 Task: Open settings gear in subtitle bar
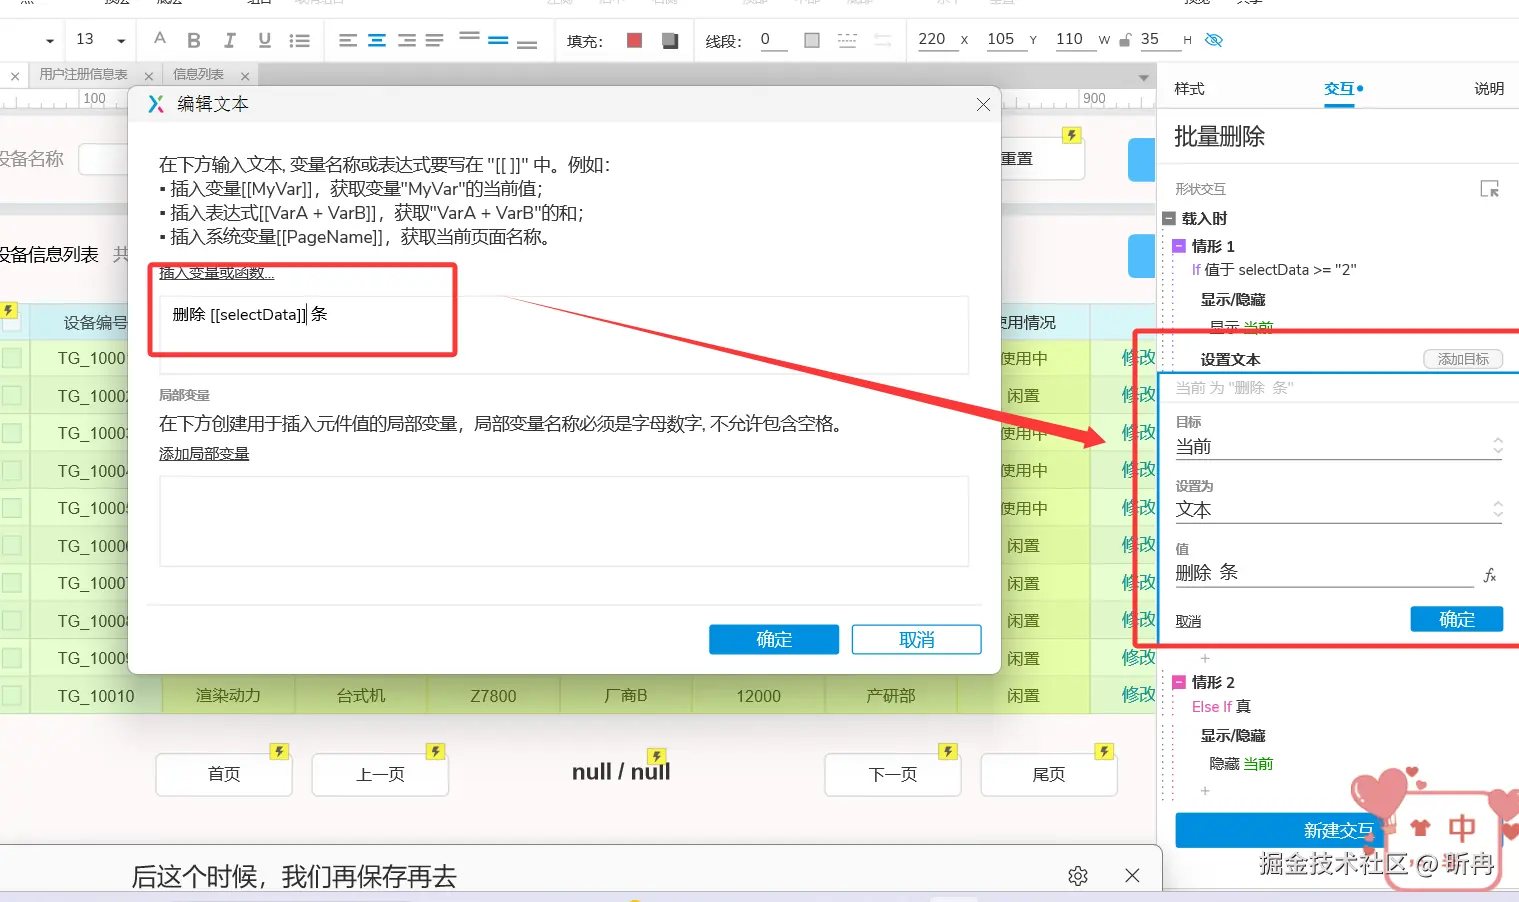pyautogui.click(x=1078, y=876)
